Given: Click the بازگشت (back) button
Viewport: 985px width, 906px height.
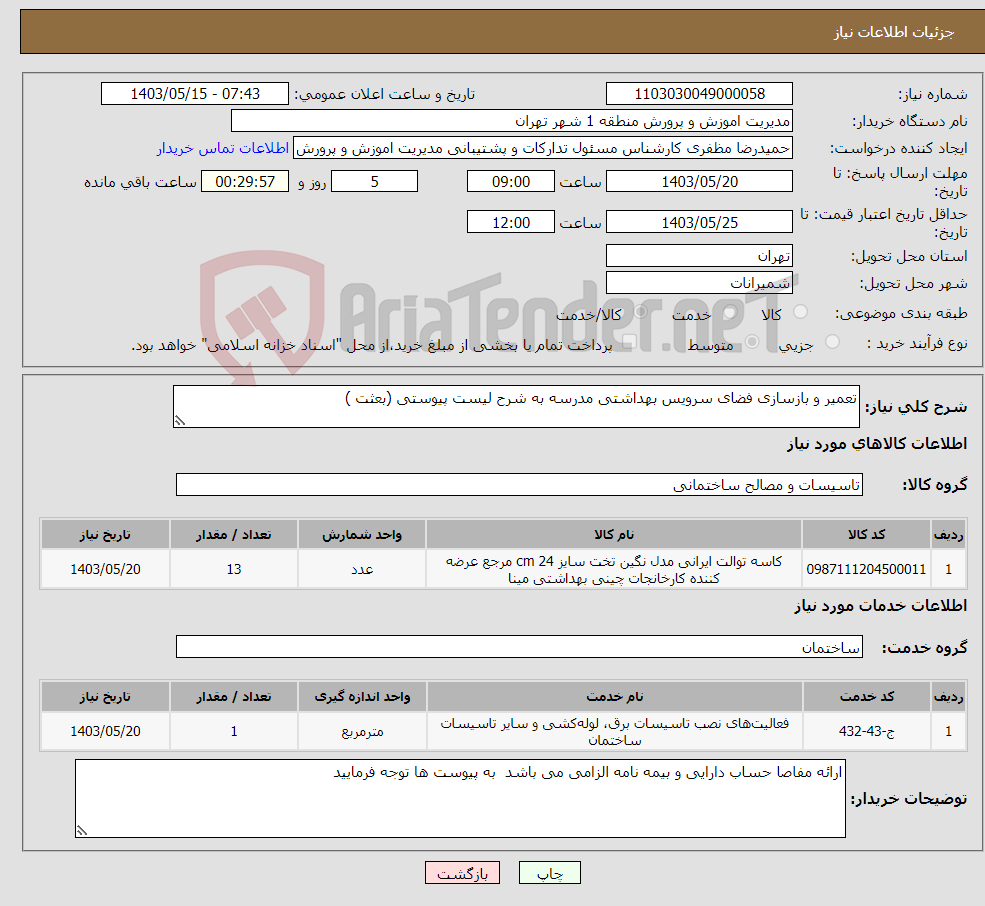Looking at the screenshot, I should [x=462, y=873].
